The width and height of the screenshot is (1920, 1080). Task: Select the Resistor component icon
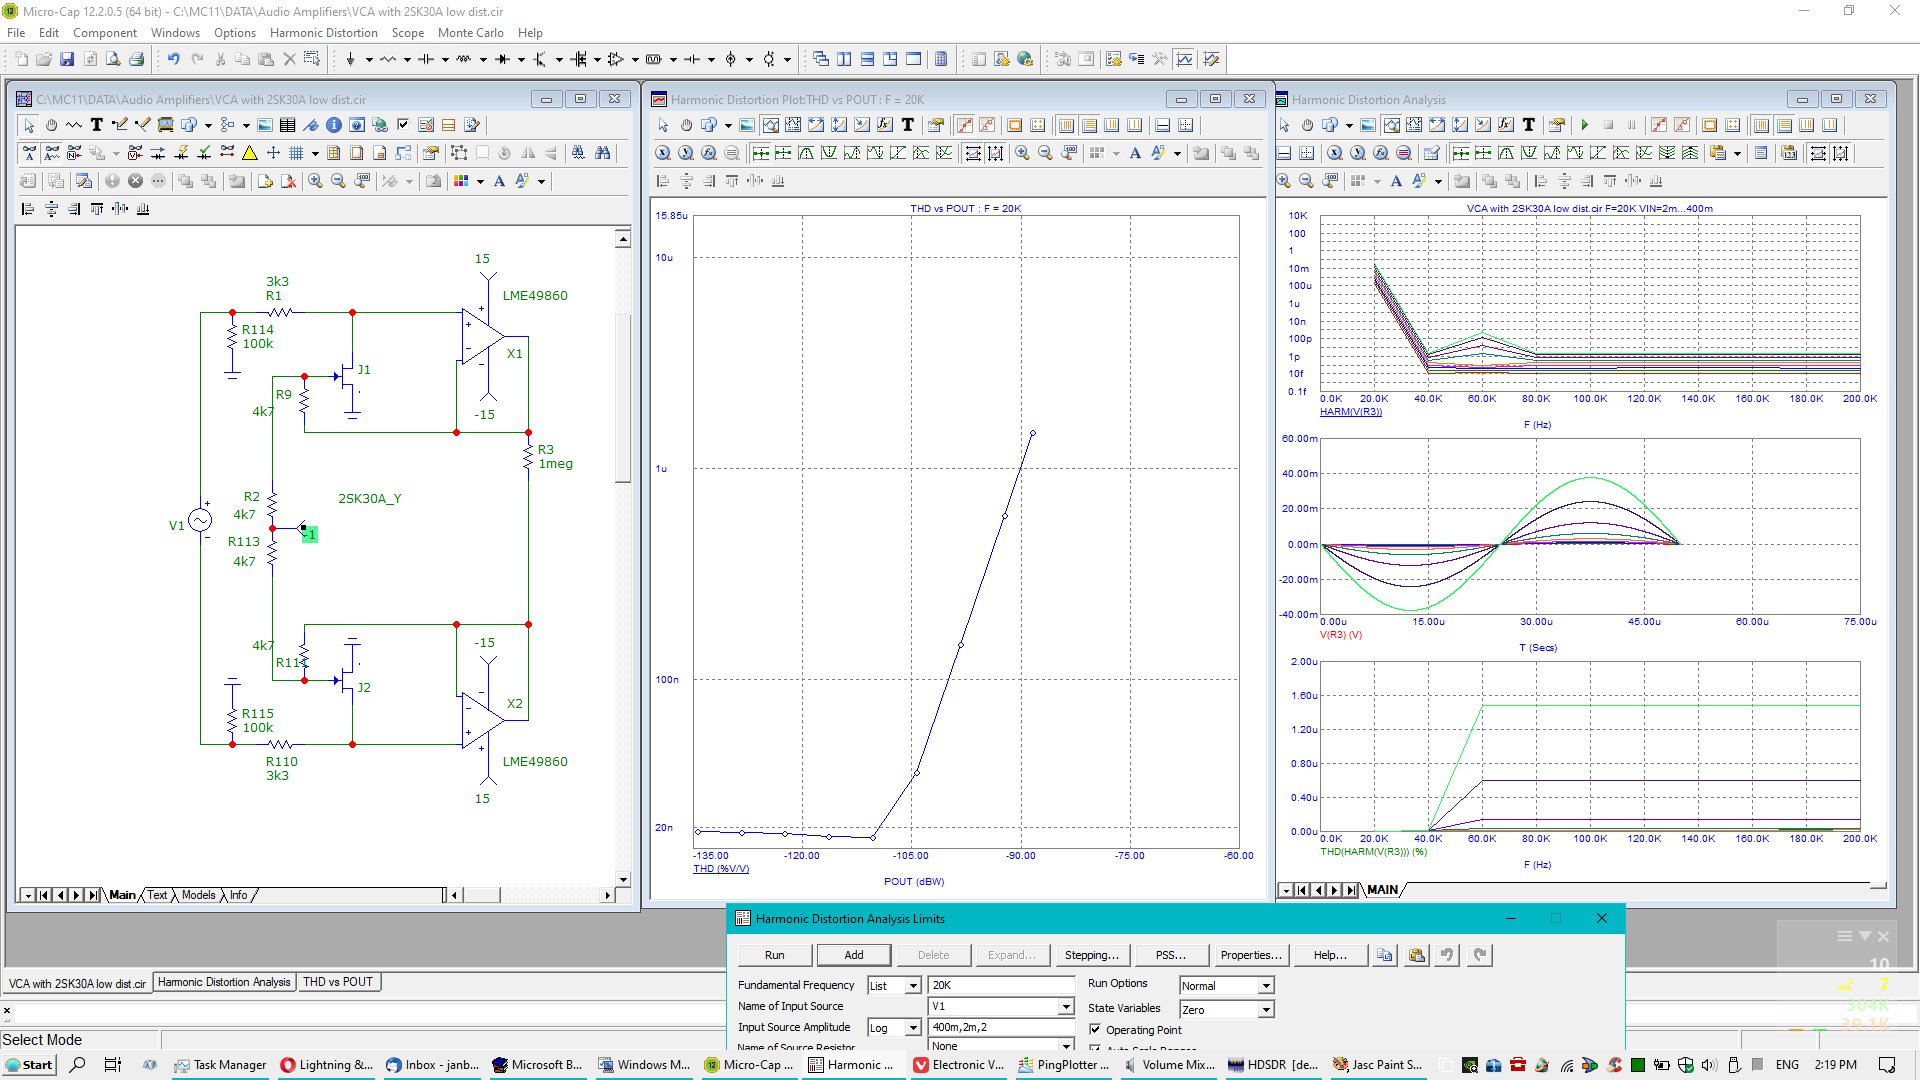pos(388,59)
